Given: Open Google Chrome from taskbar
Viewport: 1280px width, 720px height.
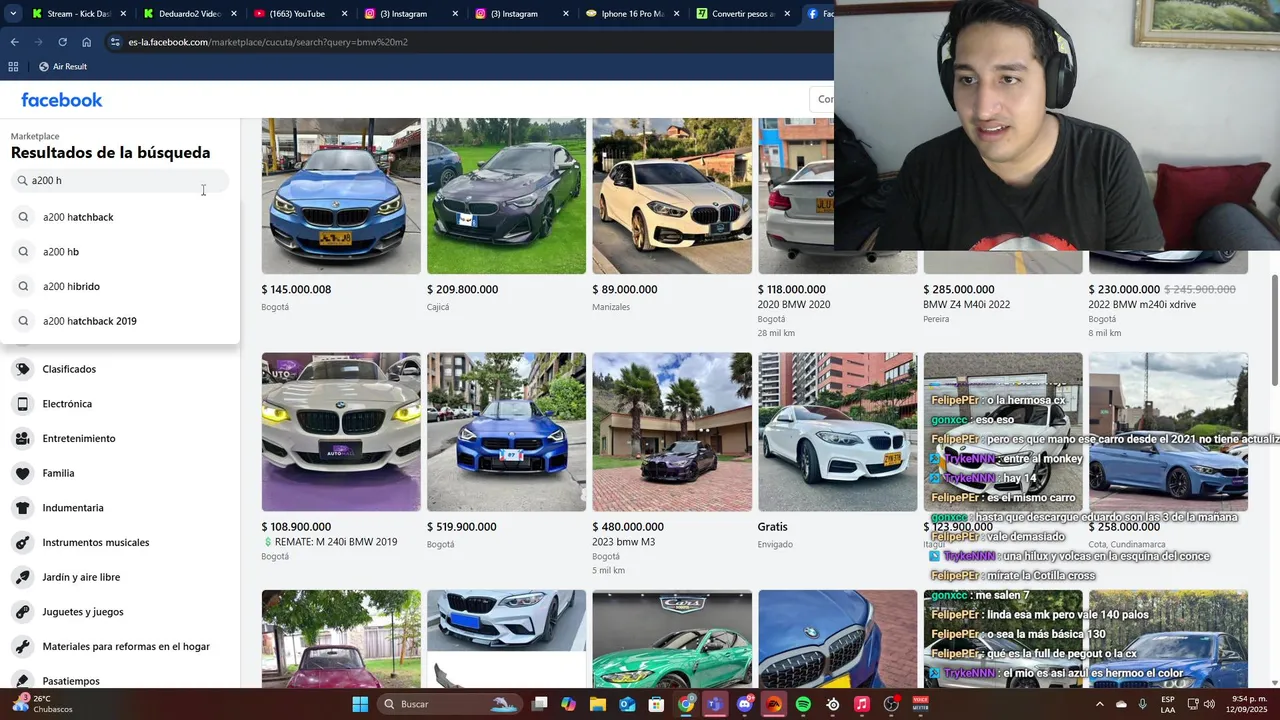Looking at the screenshot, I should point(686,704).
